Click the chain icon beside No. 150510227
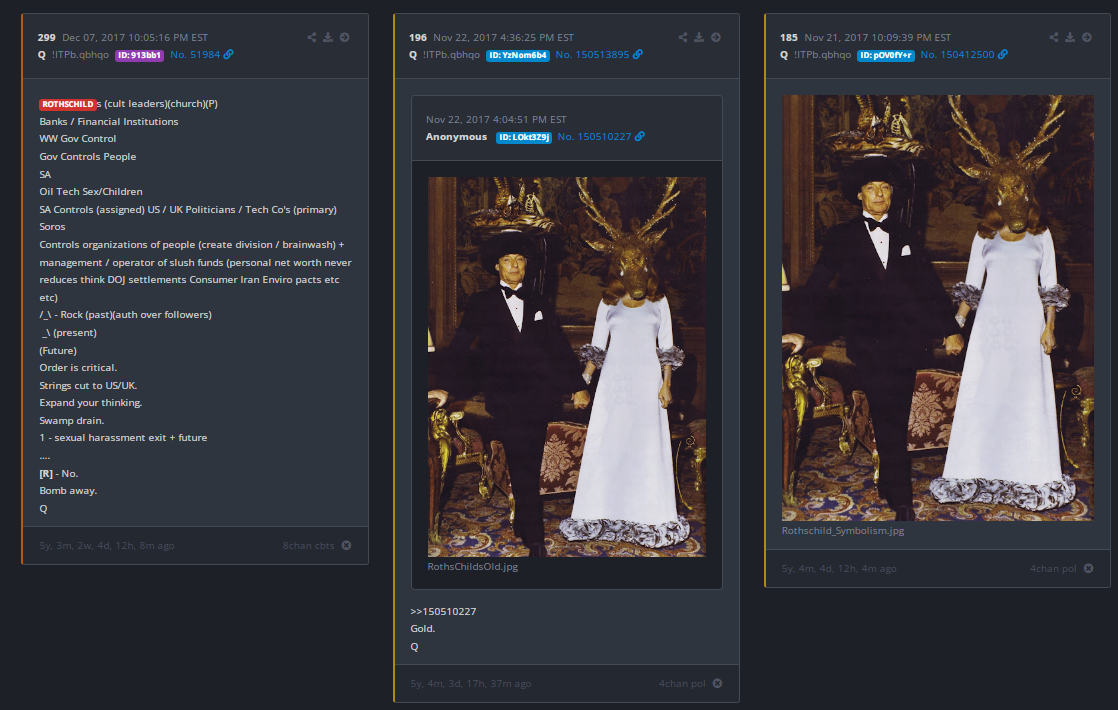The image size is (1118, 710). point(640,136)
